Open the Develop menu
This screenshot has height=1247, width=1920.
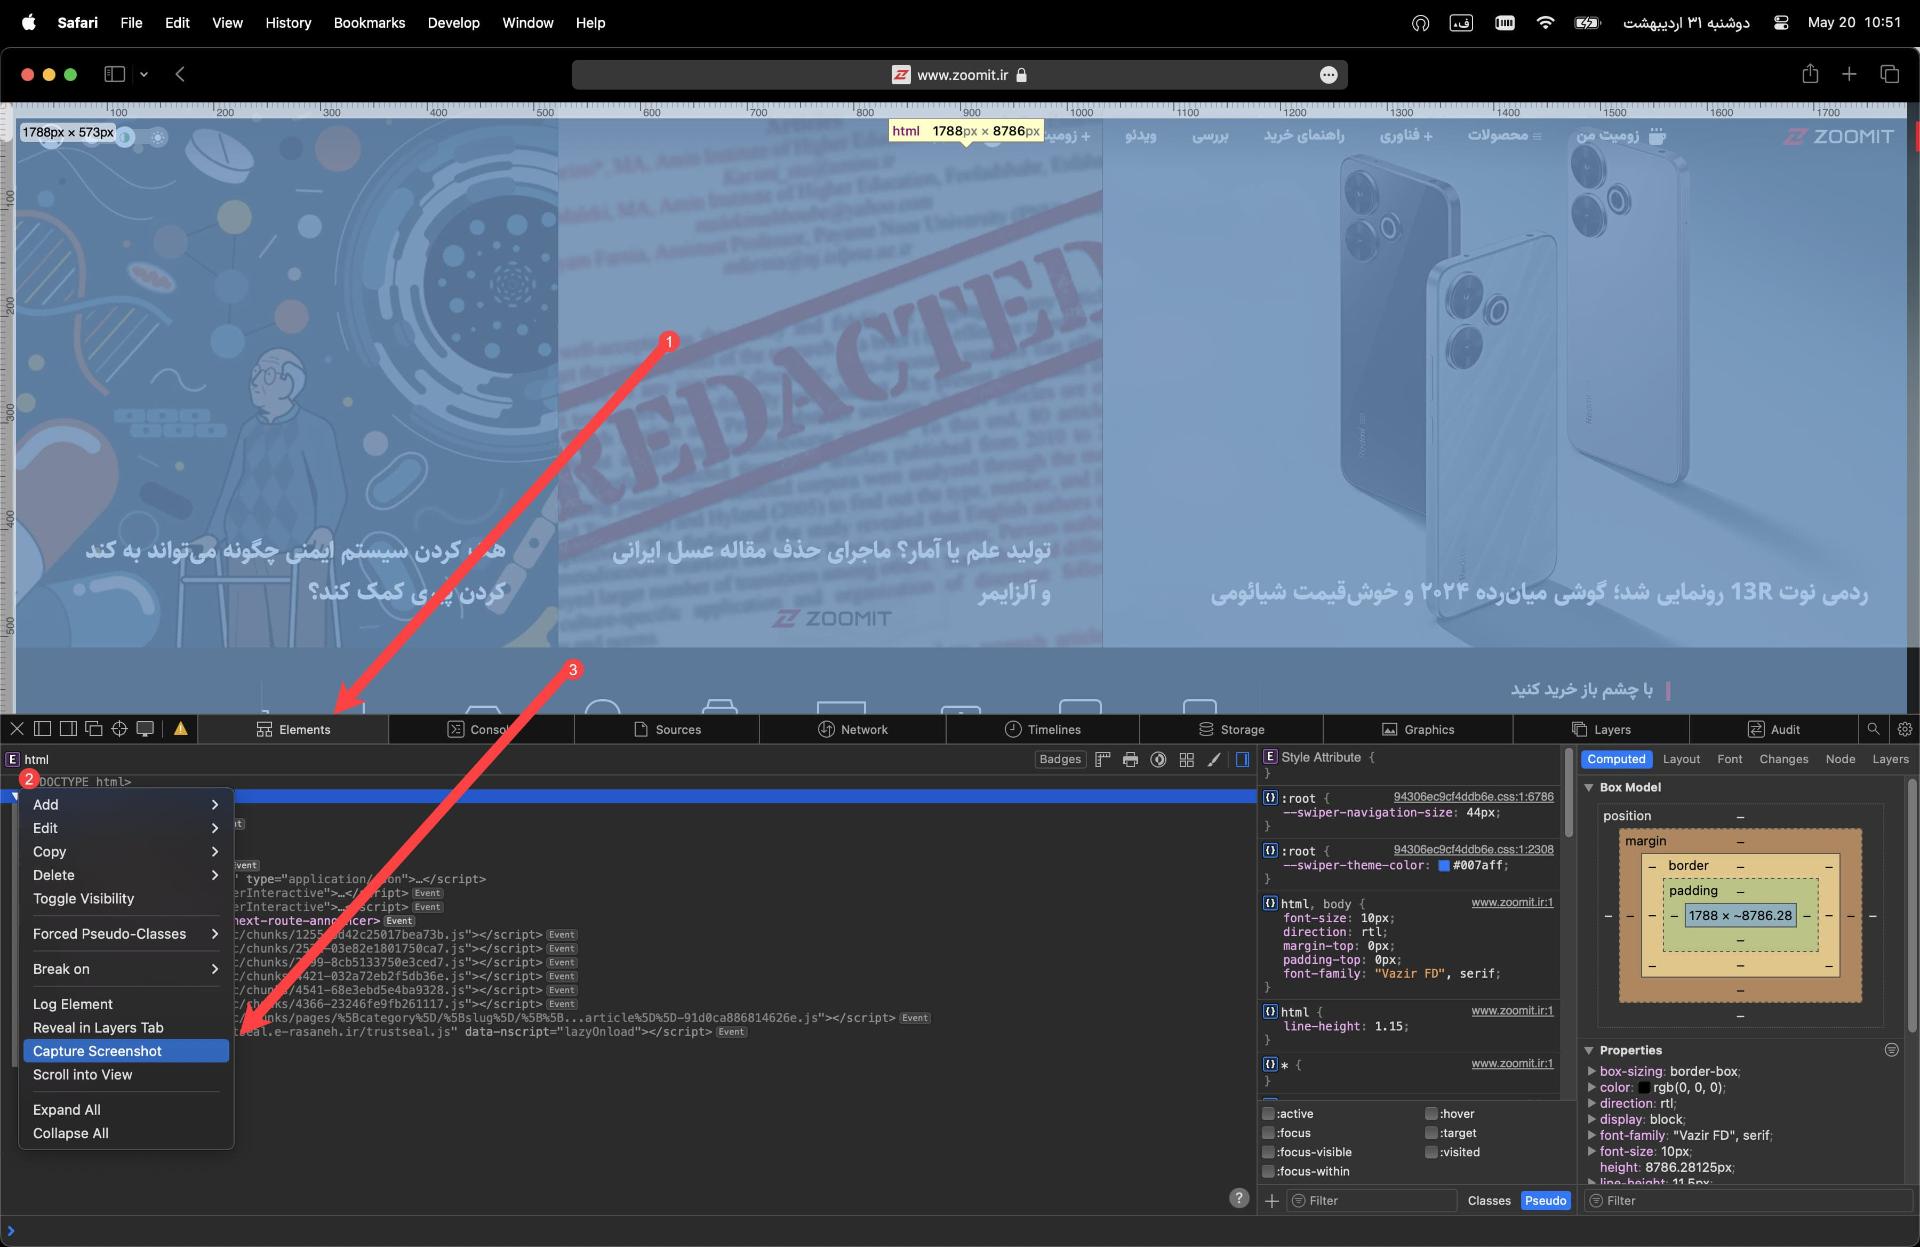[x=453, y=22]
